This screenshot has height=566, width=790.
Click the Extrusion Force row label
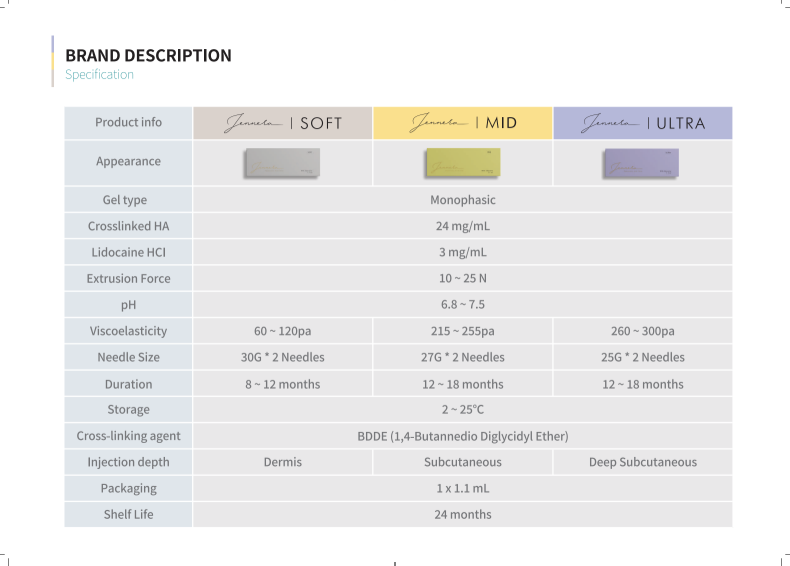[128, 278]
